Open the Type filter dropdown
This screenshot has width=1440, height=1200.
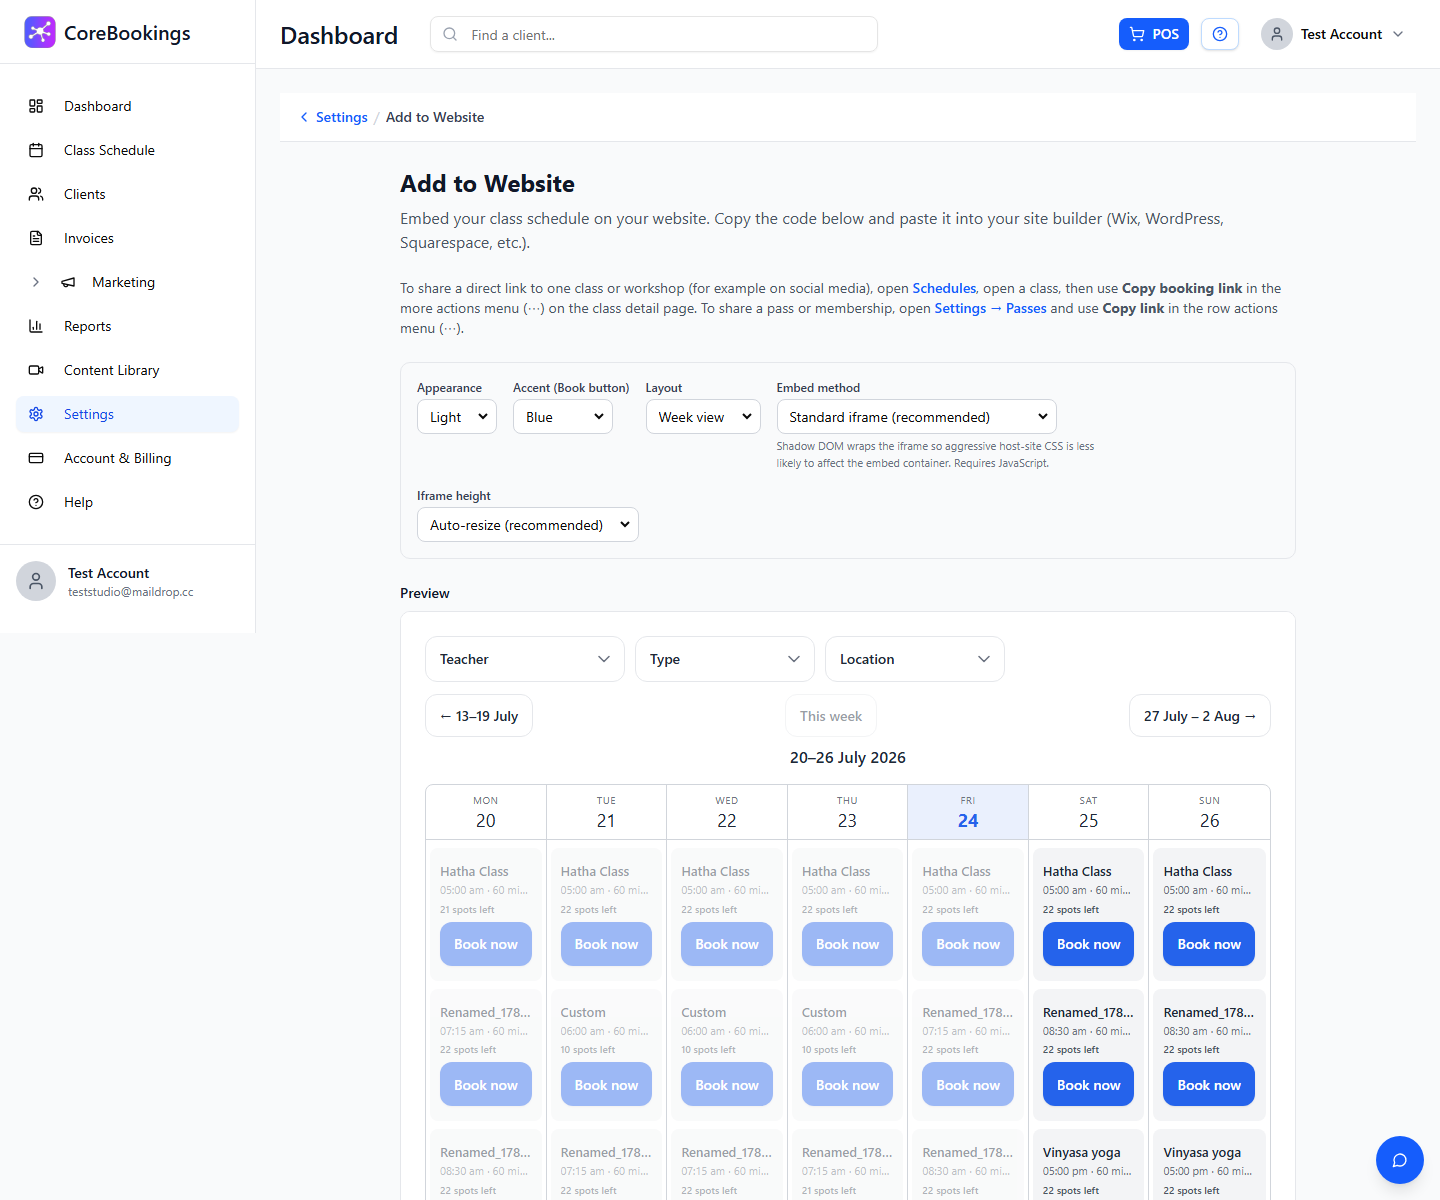(725, 659)
